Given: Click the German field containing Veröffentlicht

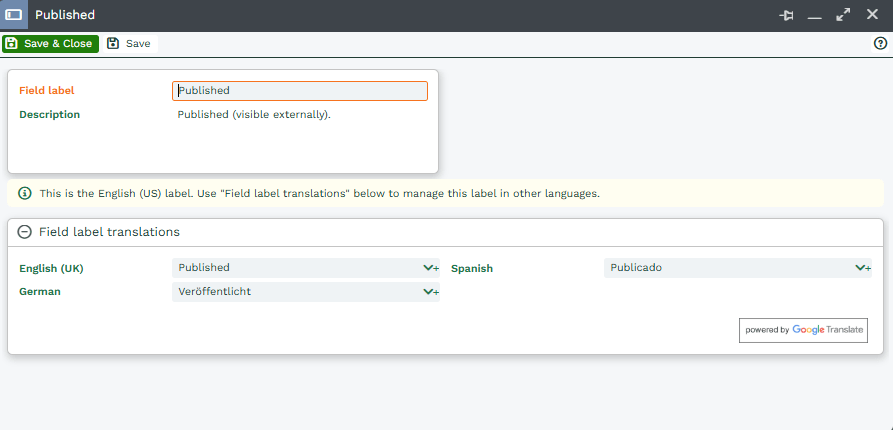Looking at the screenshot, I should [295, 292].
